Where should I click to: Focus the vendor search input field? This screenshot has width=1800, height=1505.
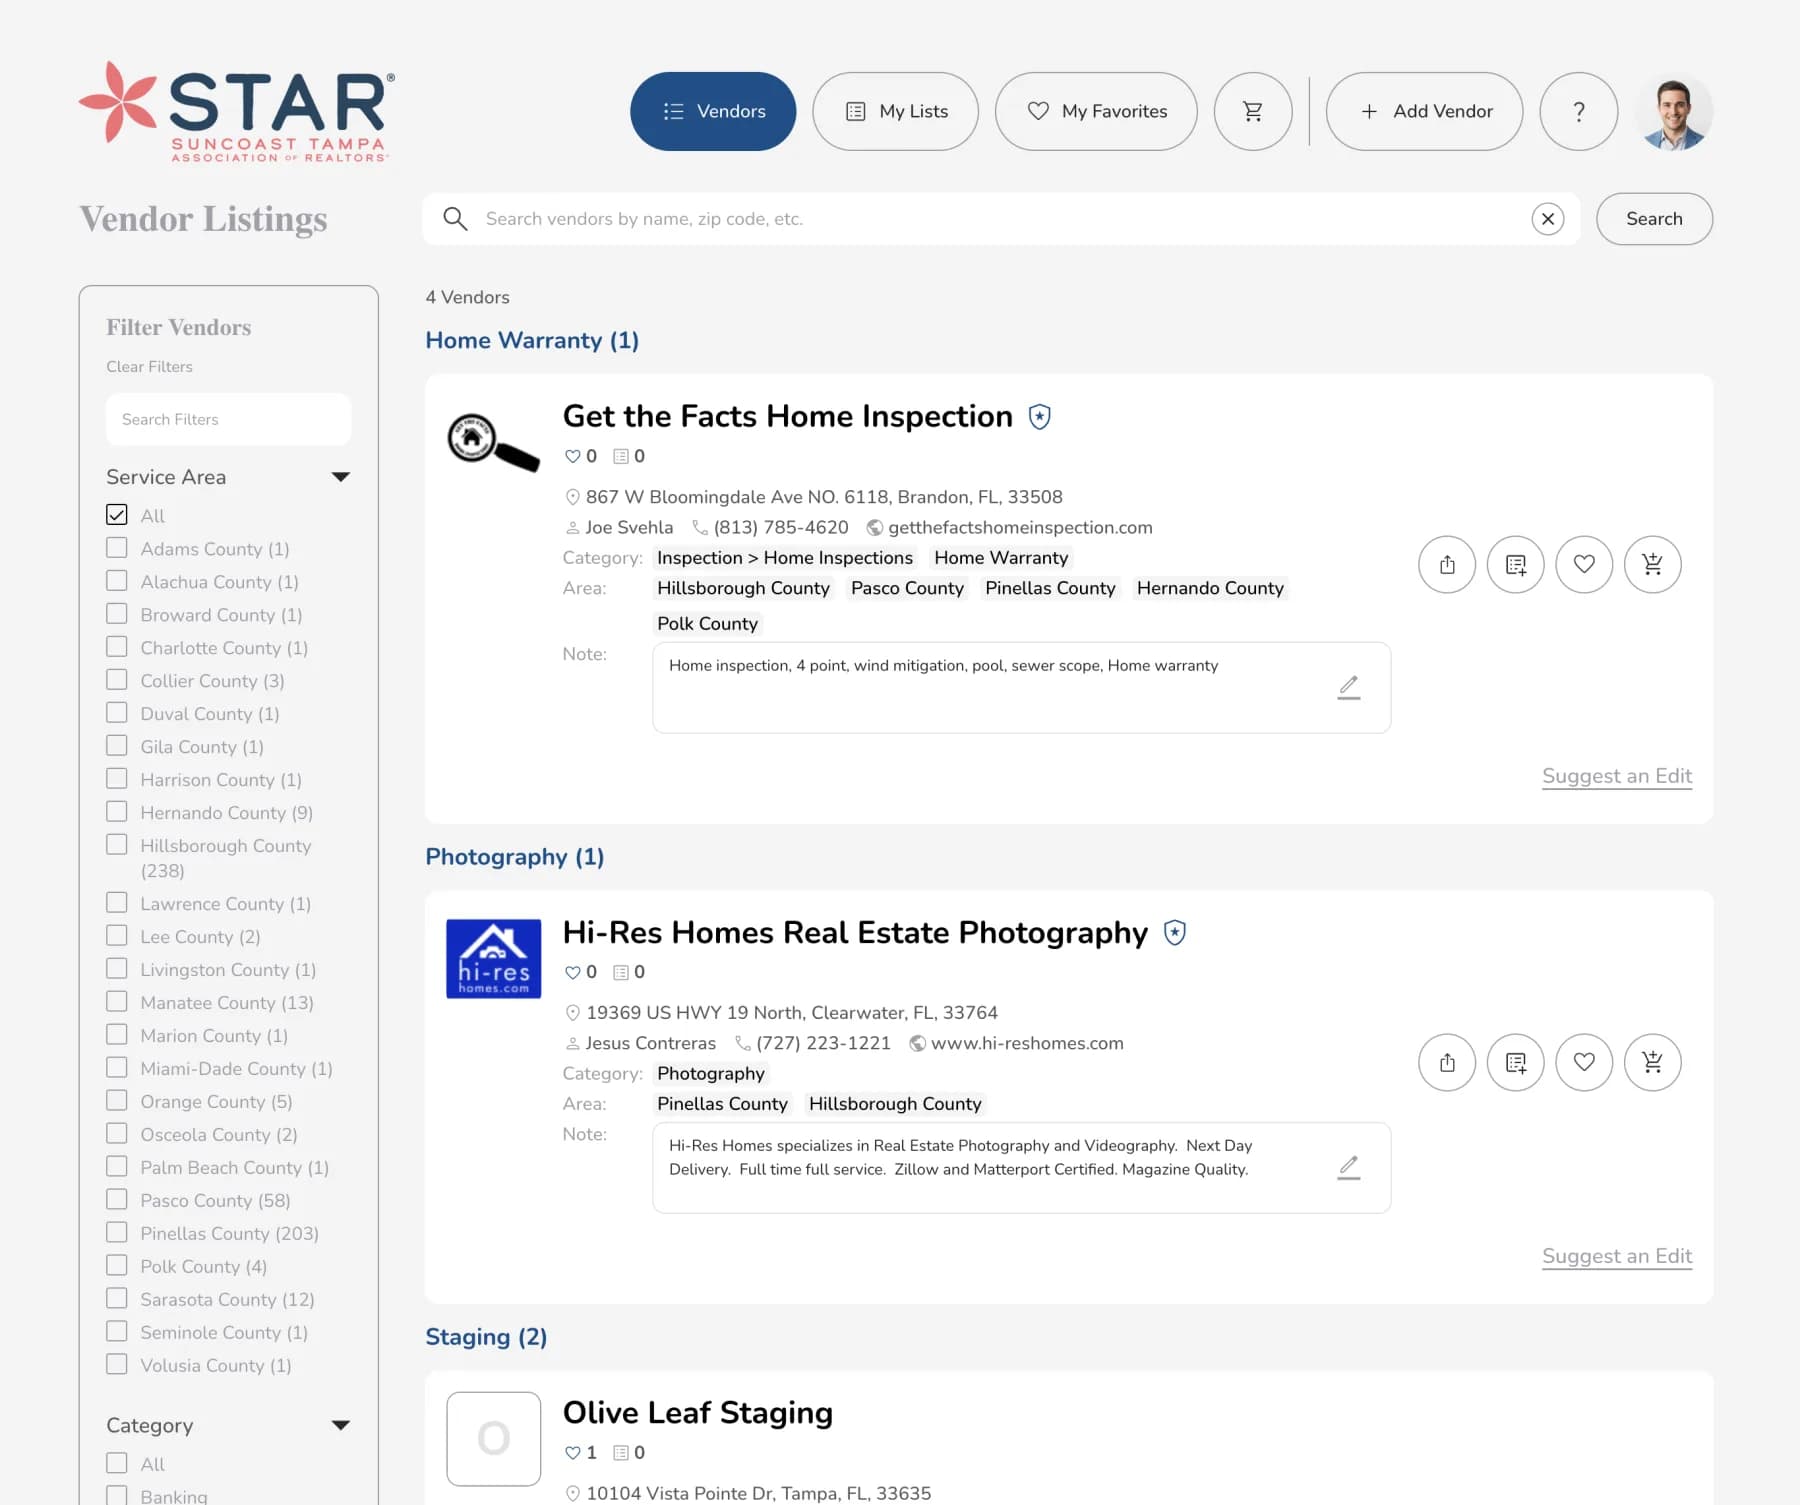[x=1001, y=219]
